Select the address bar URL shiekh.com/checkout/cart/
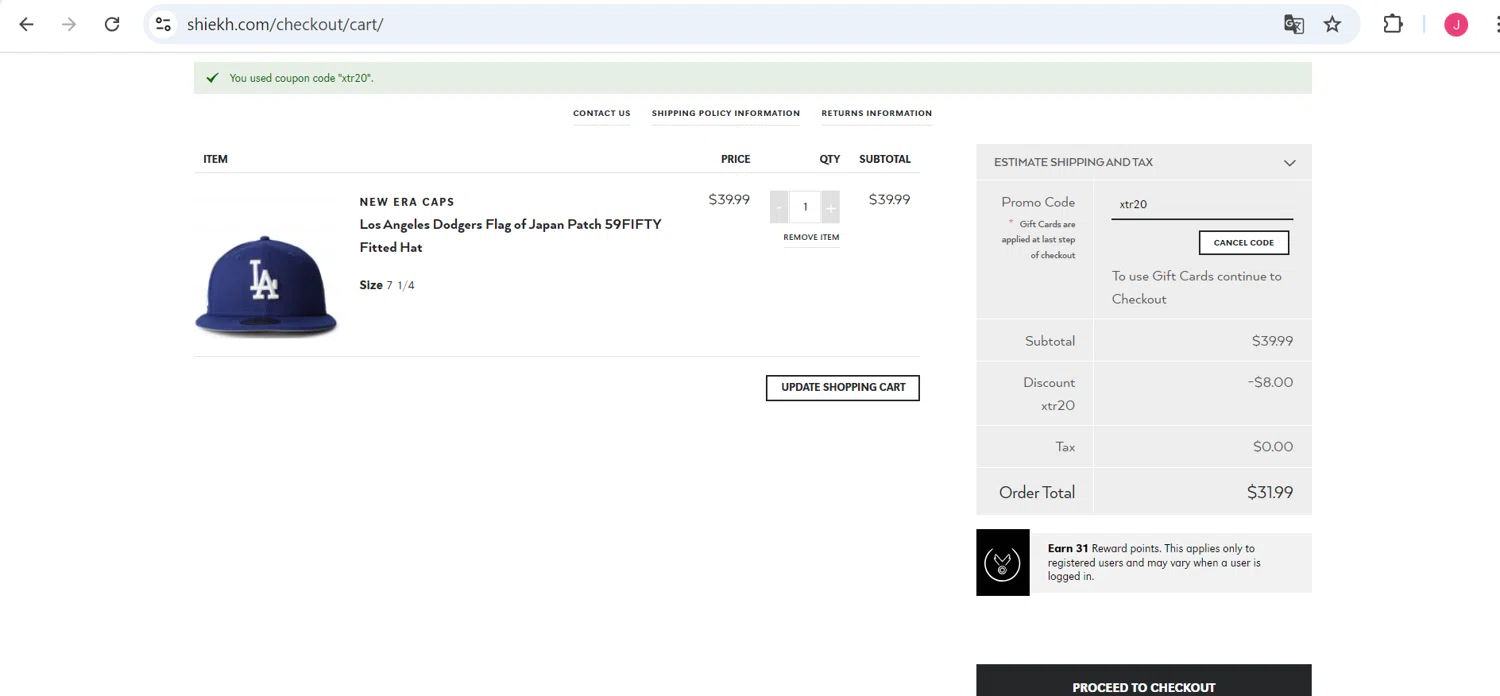 tap(285, 24)
